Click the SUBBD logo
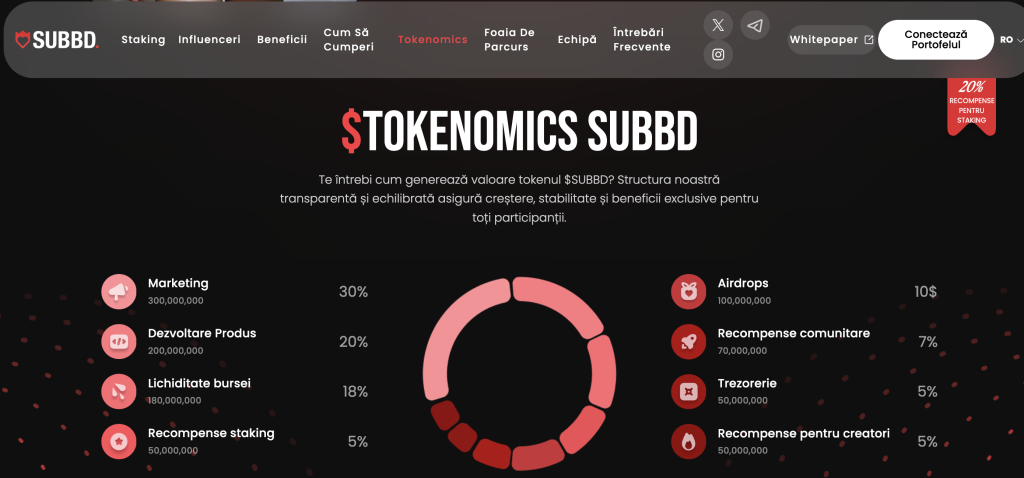 (x=57, y=40)
